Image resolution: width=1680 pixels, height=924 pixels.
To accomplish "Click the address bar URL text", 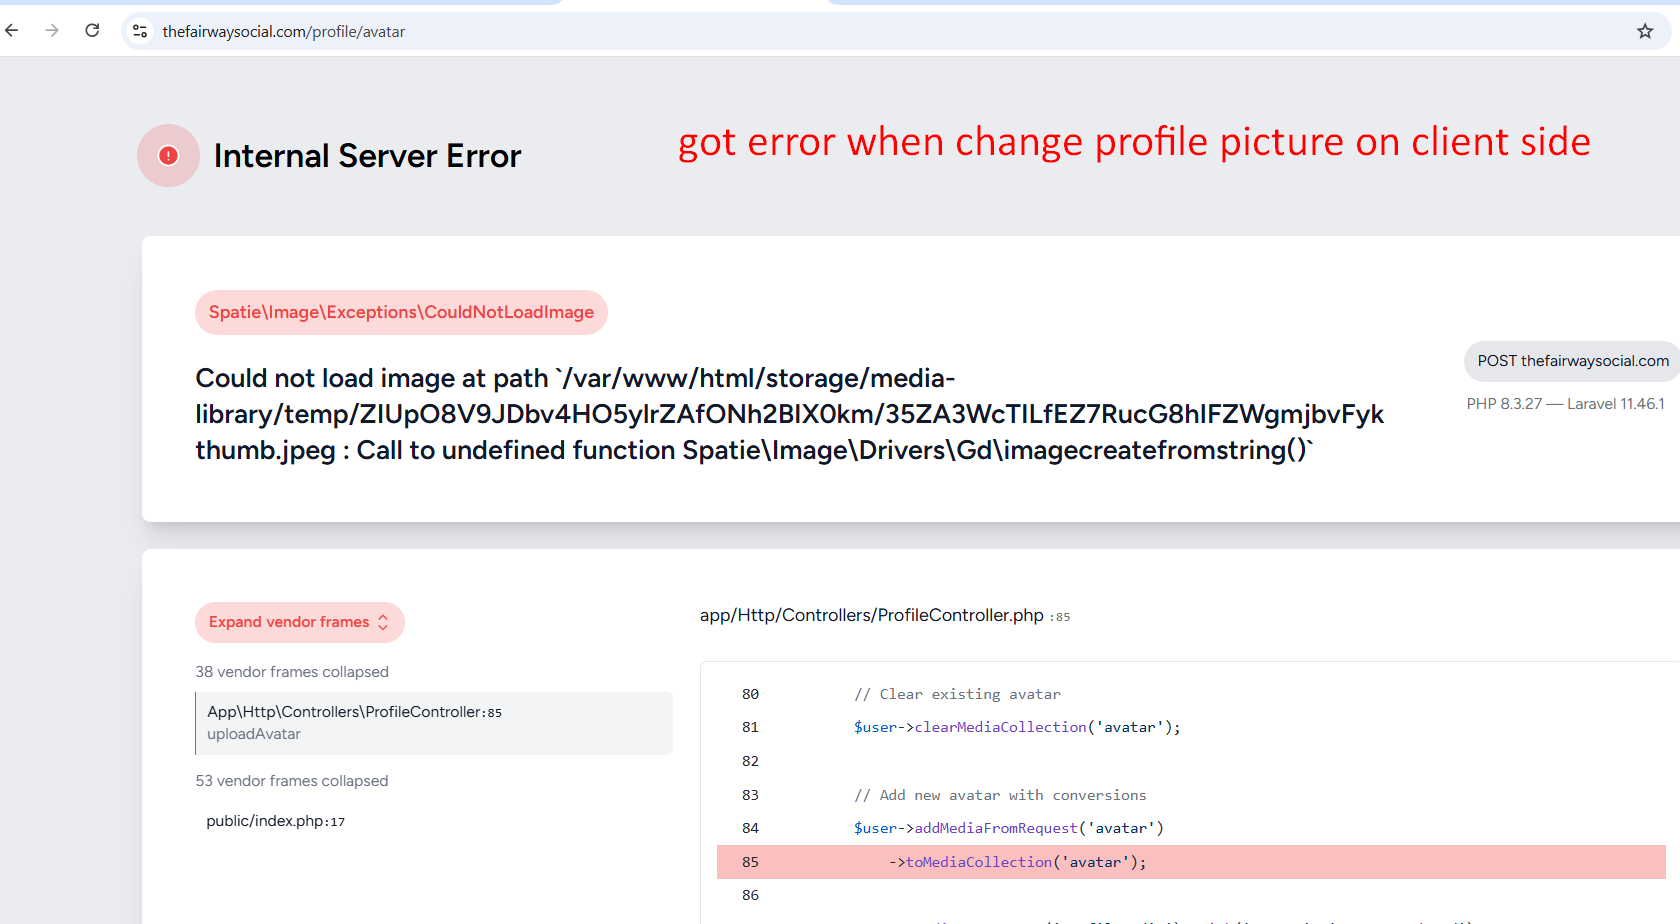I will (x=283, y=32).
